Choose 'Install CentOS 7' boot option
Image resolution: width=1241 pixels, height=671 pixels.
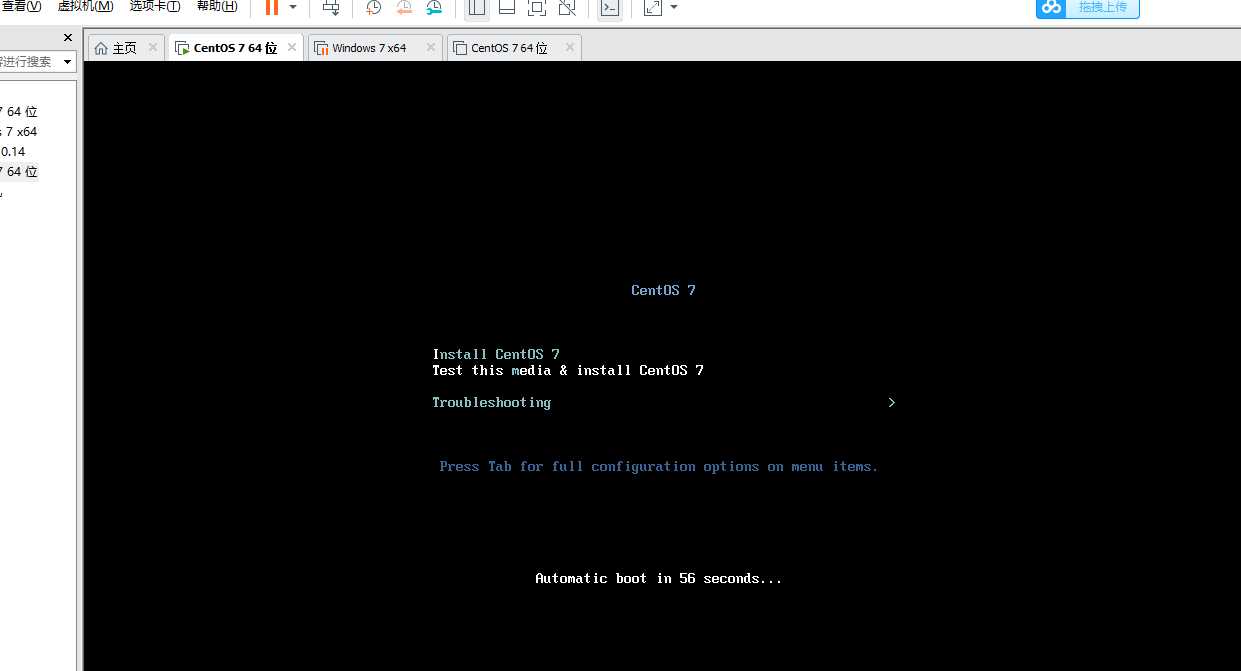(x=496, y=354)
